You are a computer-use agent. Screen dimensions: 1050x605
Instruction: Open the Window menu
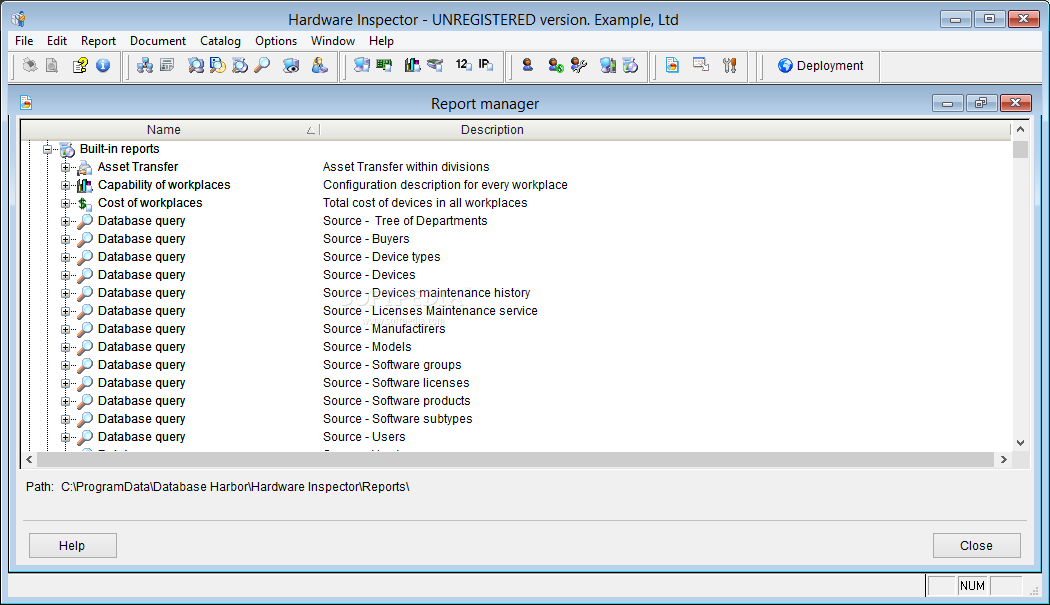tap(333, 41)
